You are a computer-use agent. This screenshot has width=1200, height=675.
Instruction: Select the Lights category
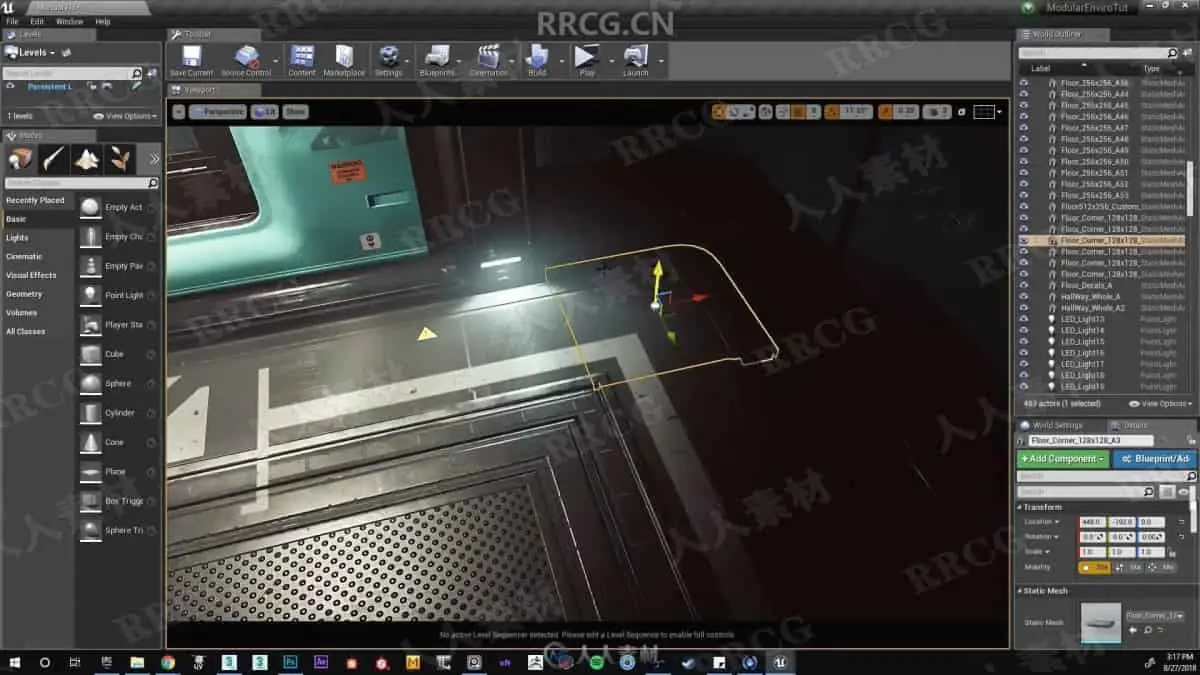point(37,238)
